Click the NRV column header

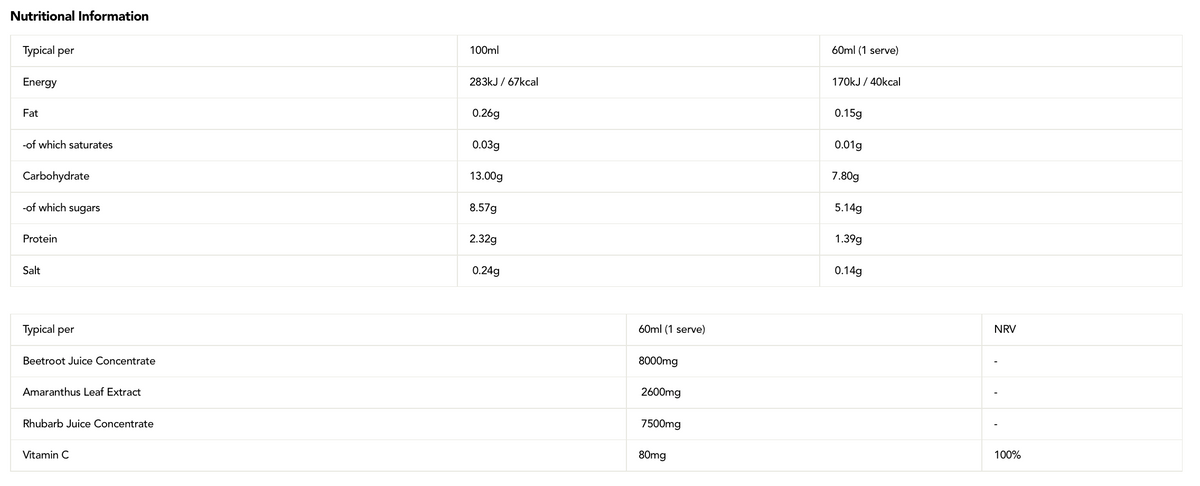click(1005, 329)
